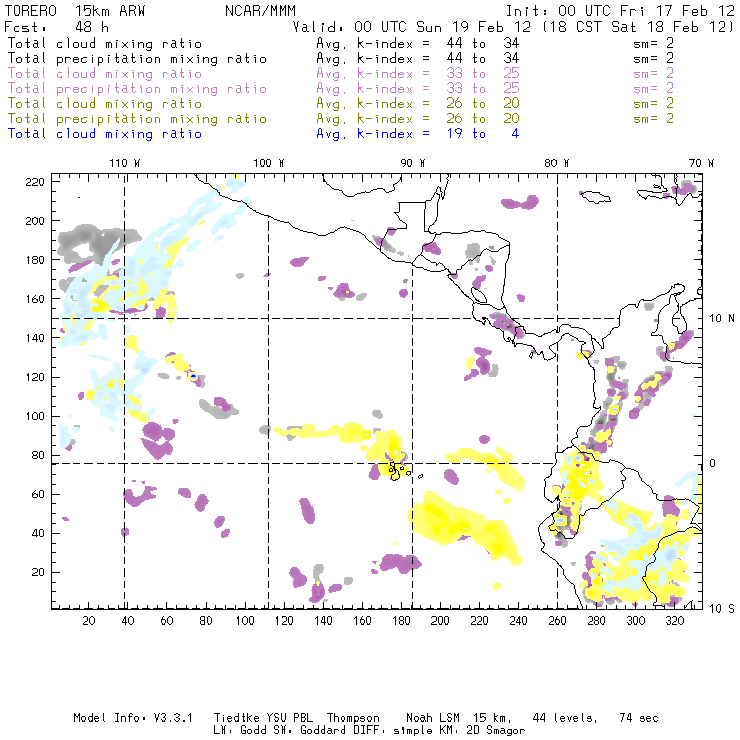Viewport: 740px width, 740px height.
Task: Select the "10 S" latitude label
Action: click(x=722, y=608)
